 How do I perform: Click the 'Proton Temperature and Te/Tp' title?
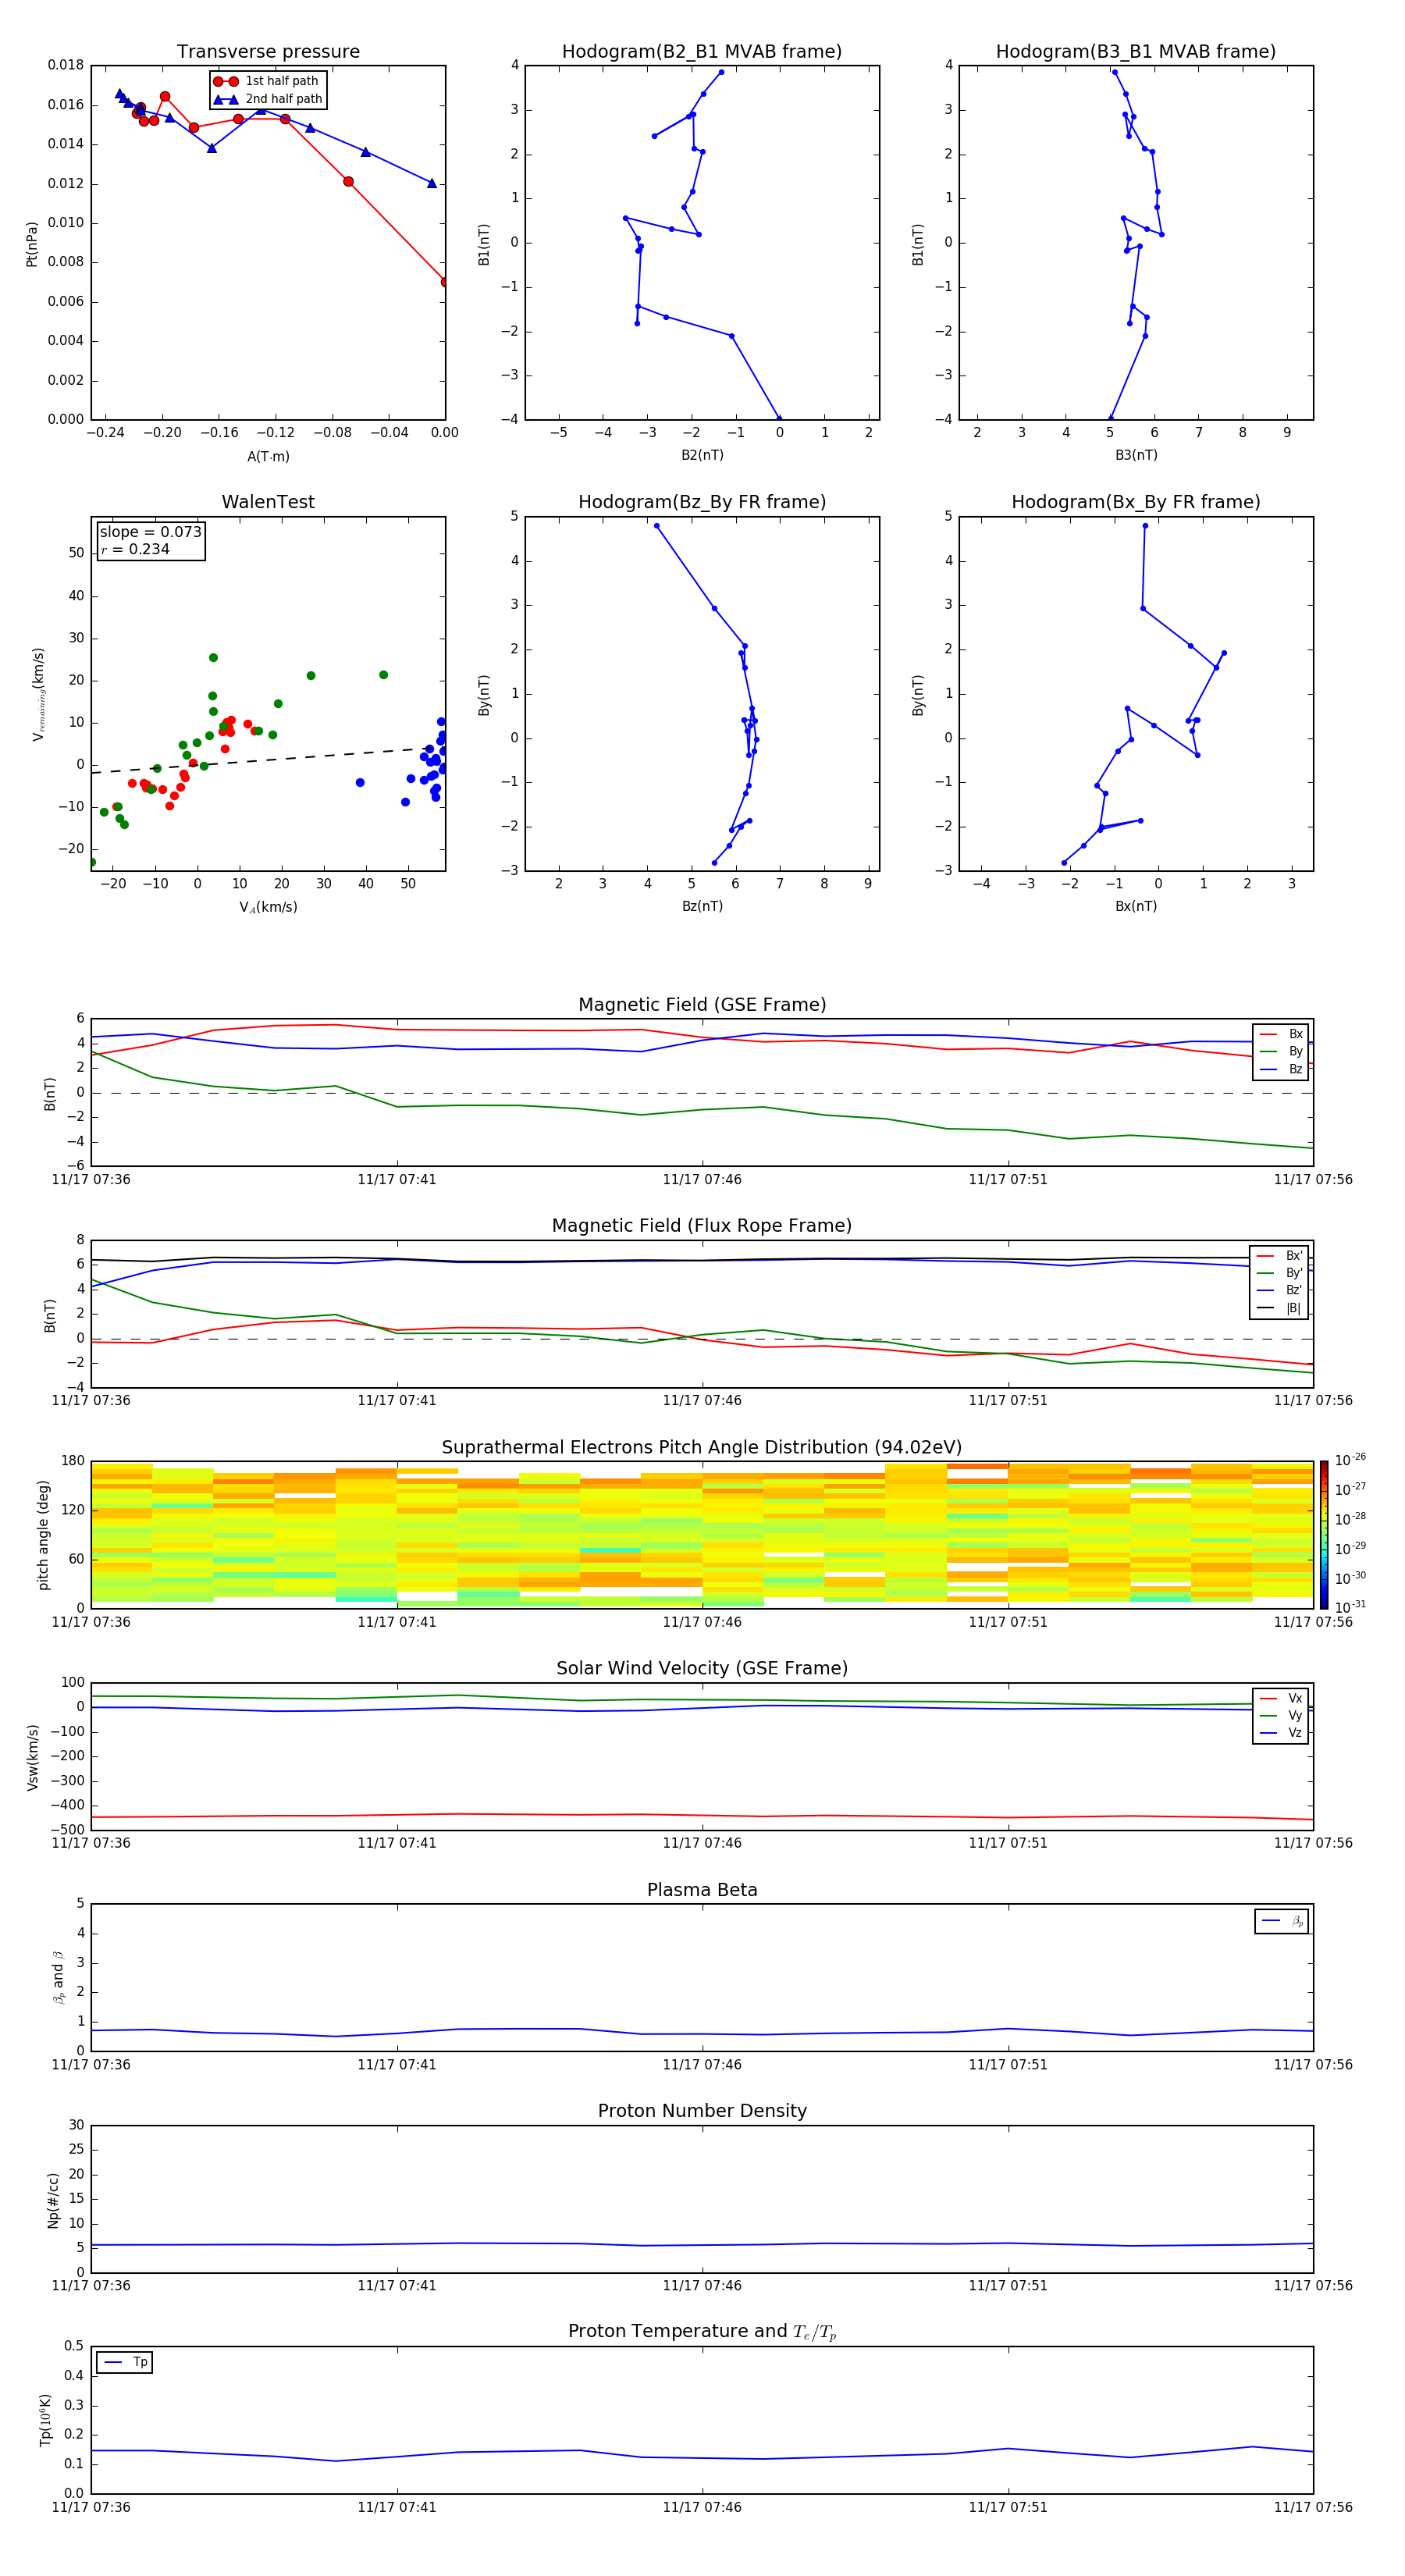pos(702,2332)
